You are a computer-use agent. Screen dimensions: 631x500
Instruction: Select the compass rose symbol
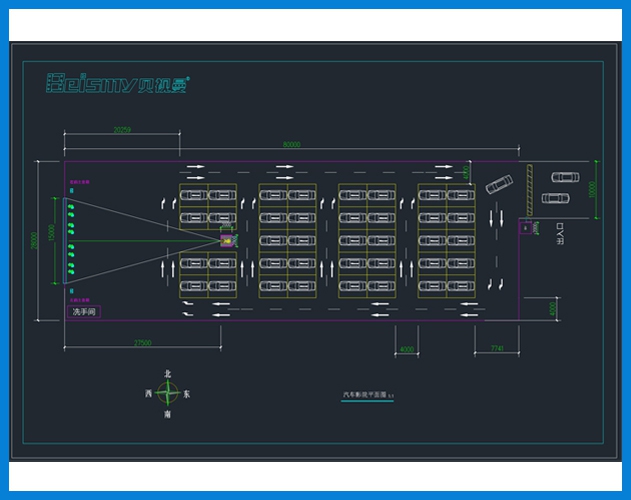click(x=167, y=393)
